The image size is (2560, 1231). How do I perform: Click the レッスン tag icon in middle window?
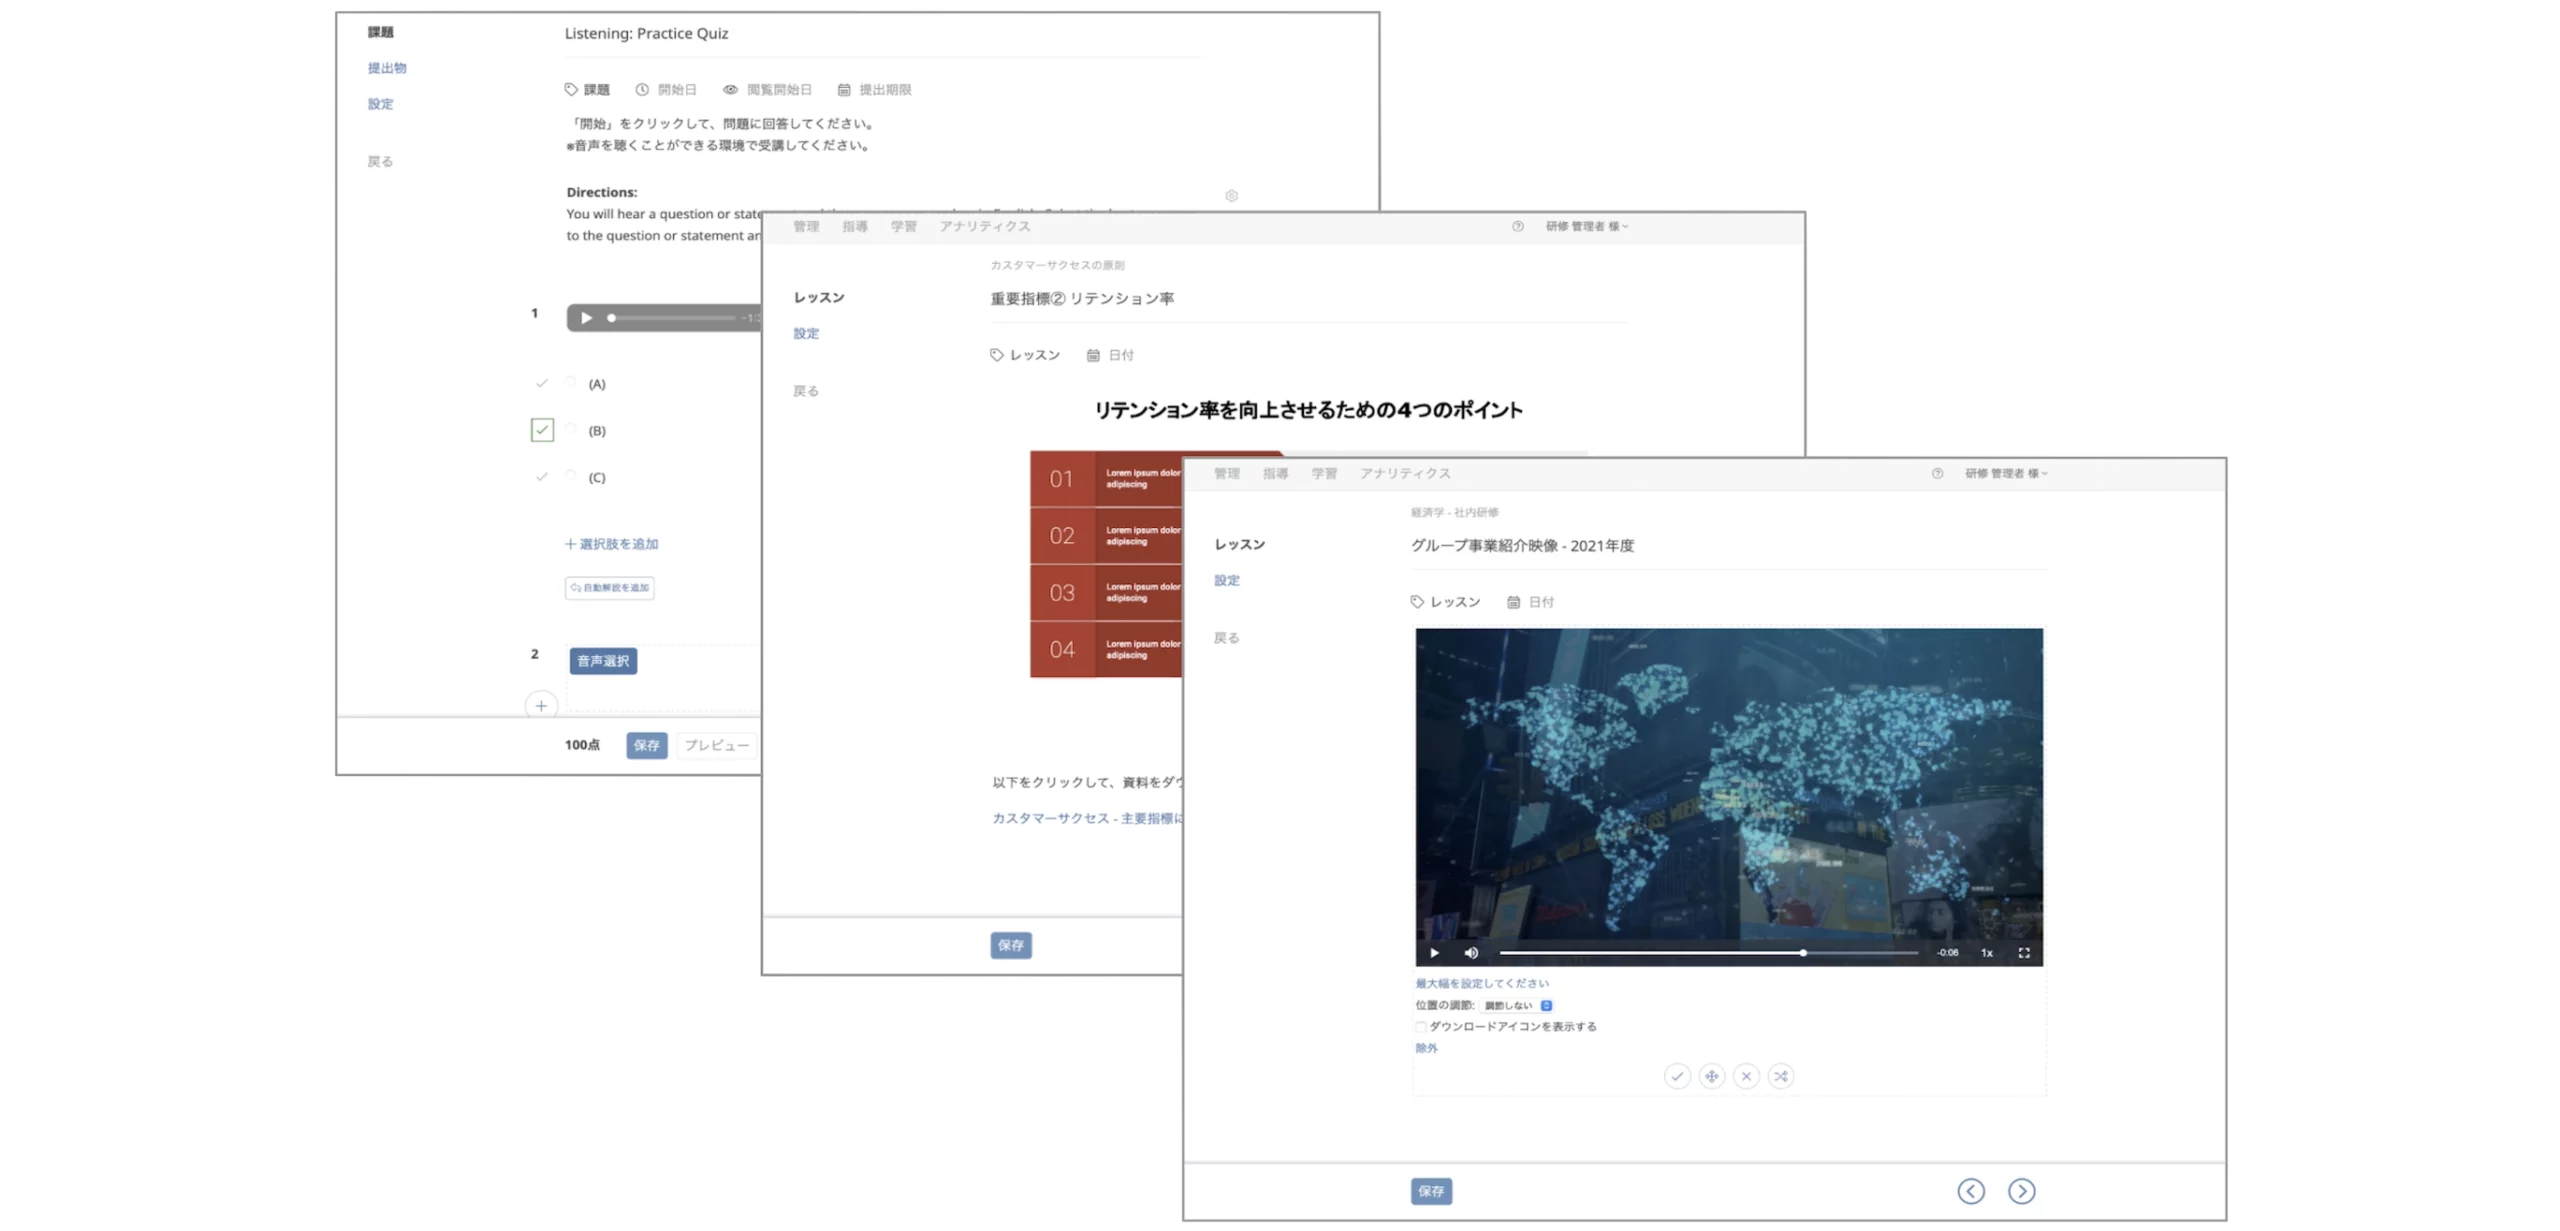tap(995, 354)
